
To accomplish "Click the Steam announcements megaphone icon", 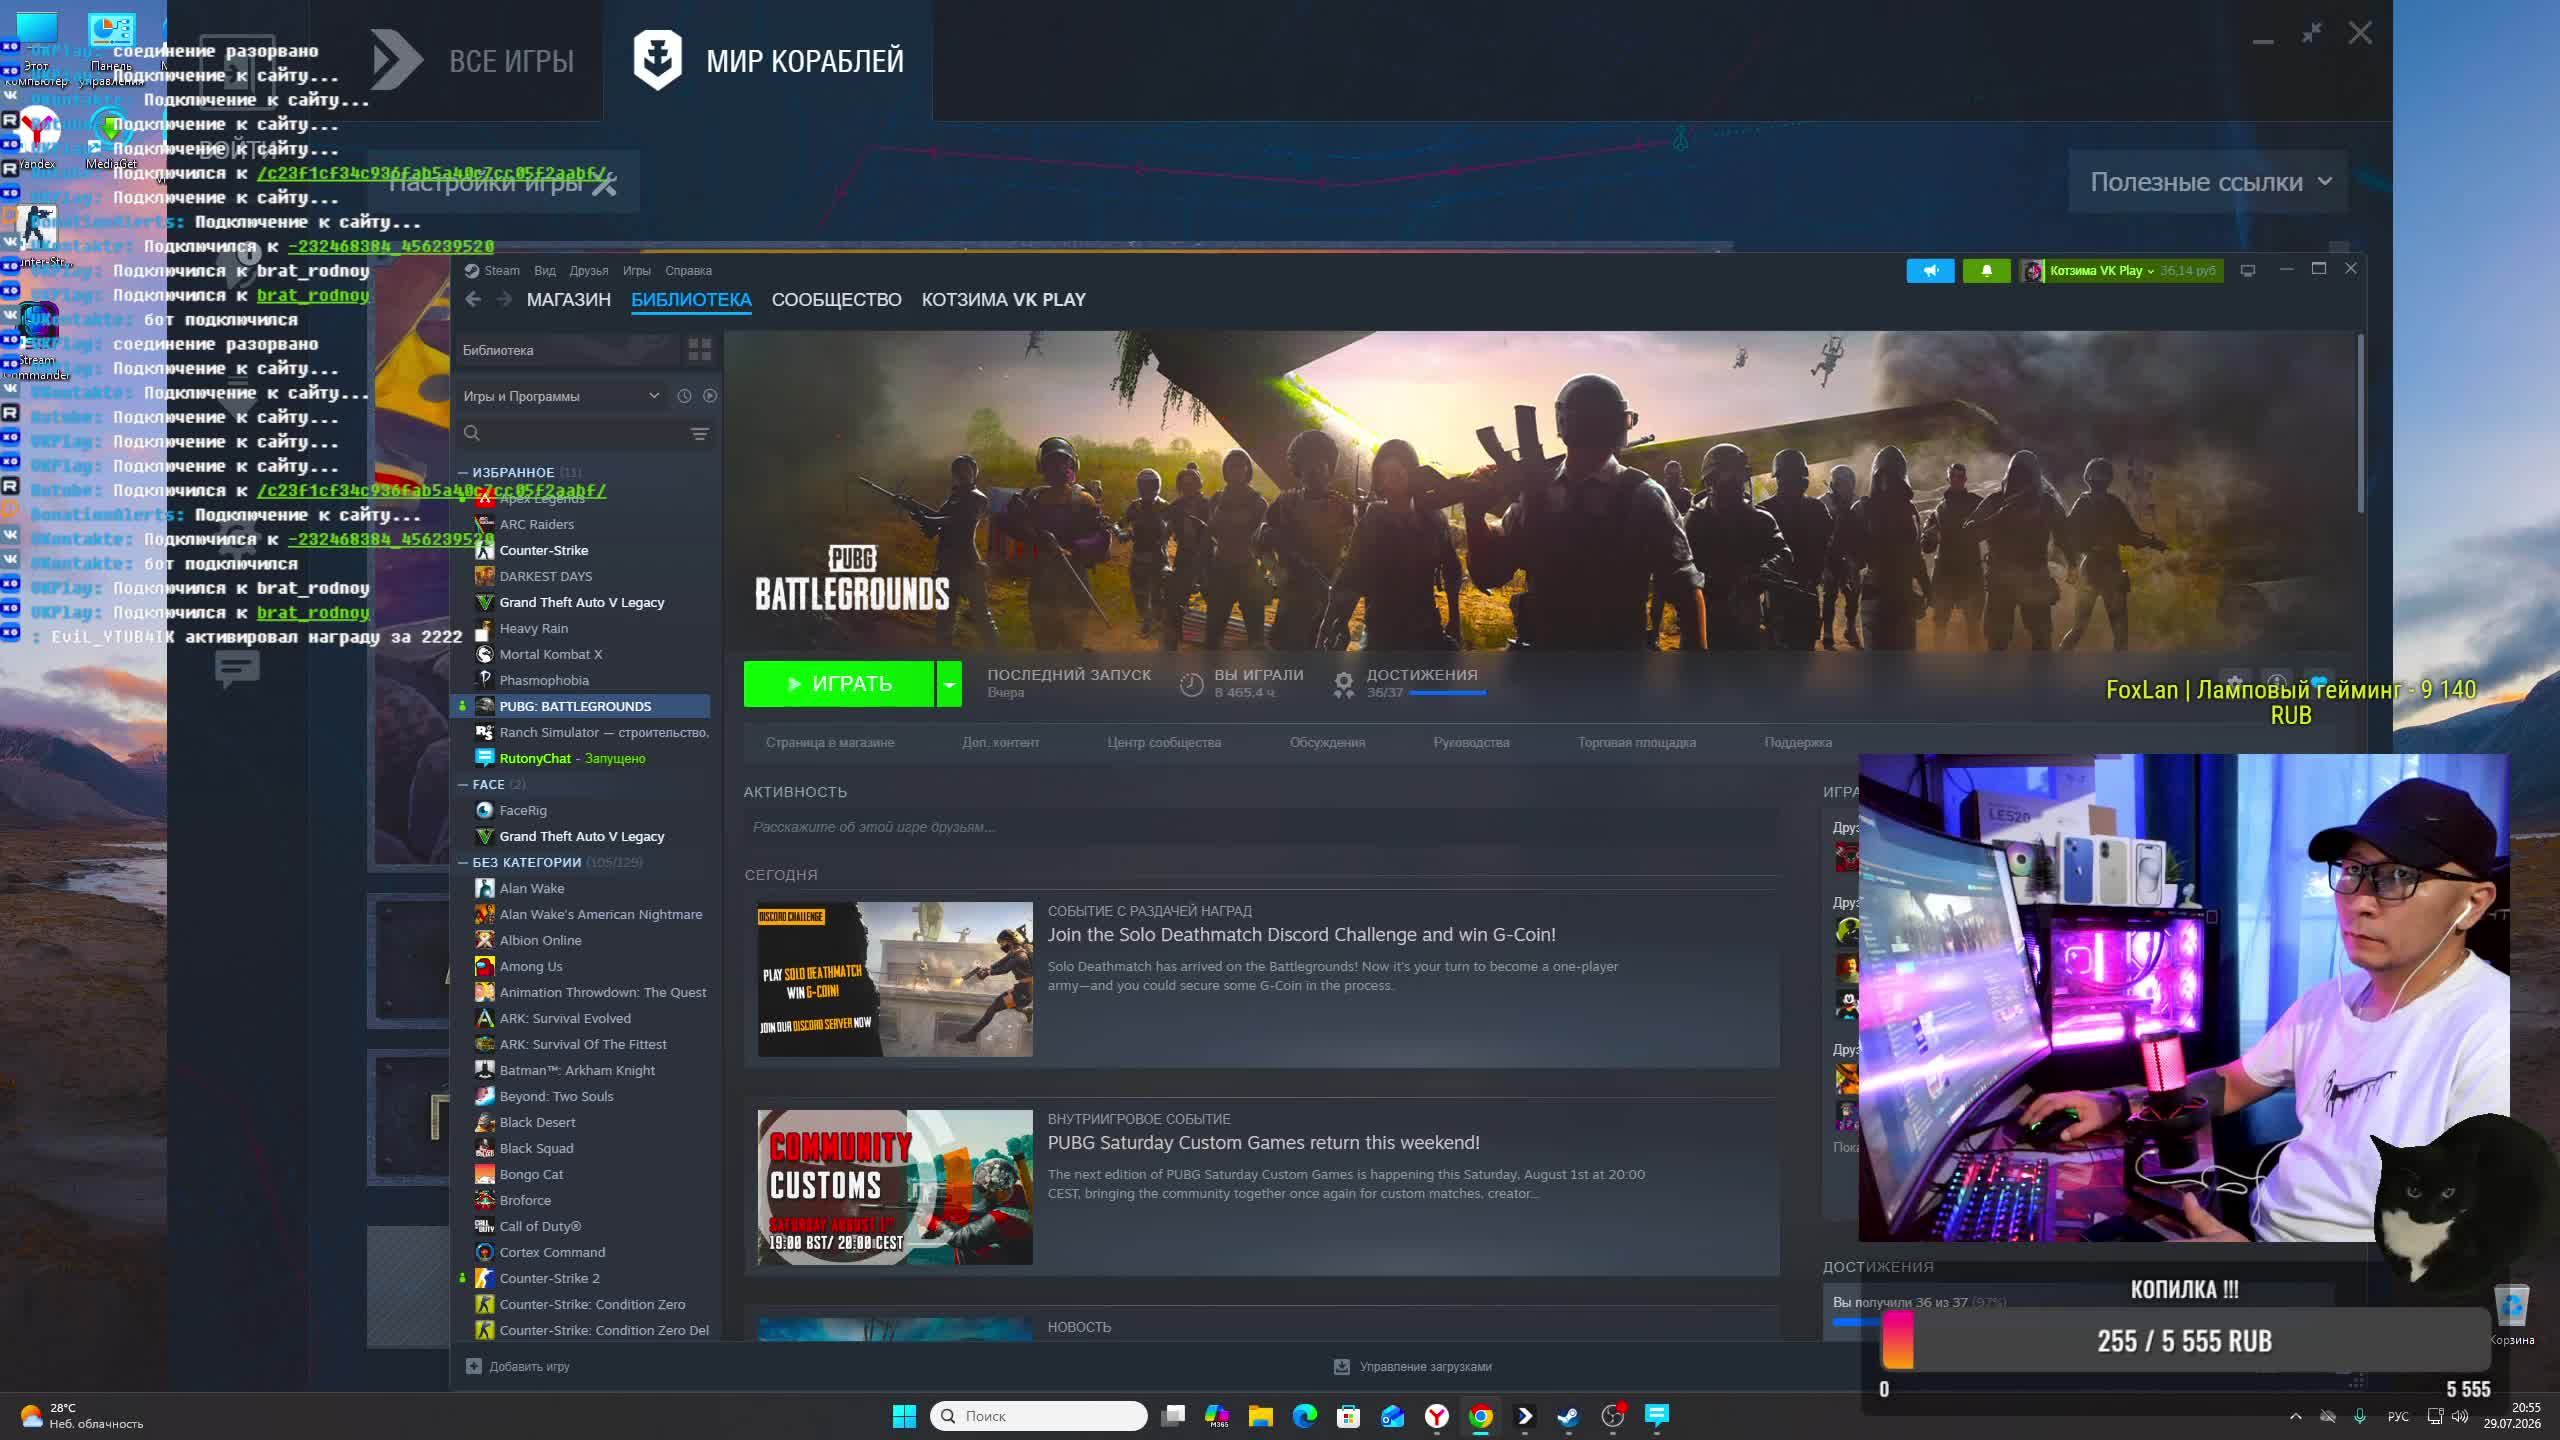I will point(1930,270).
